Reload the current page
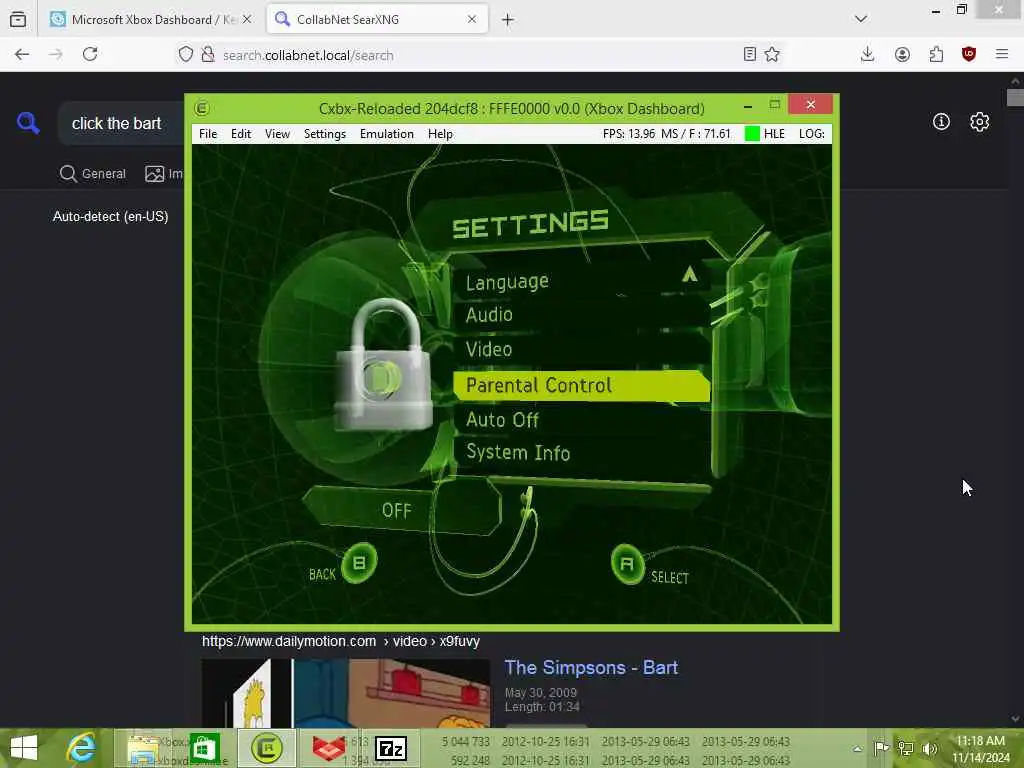Viewport: 1024px width, 768px height. (90, 54)
